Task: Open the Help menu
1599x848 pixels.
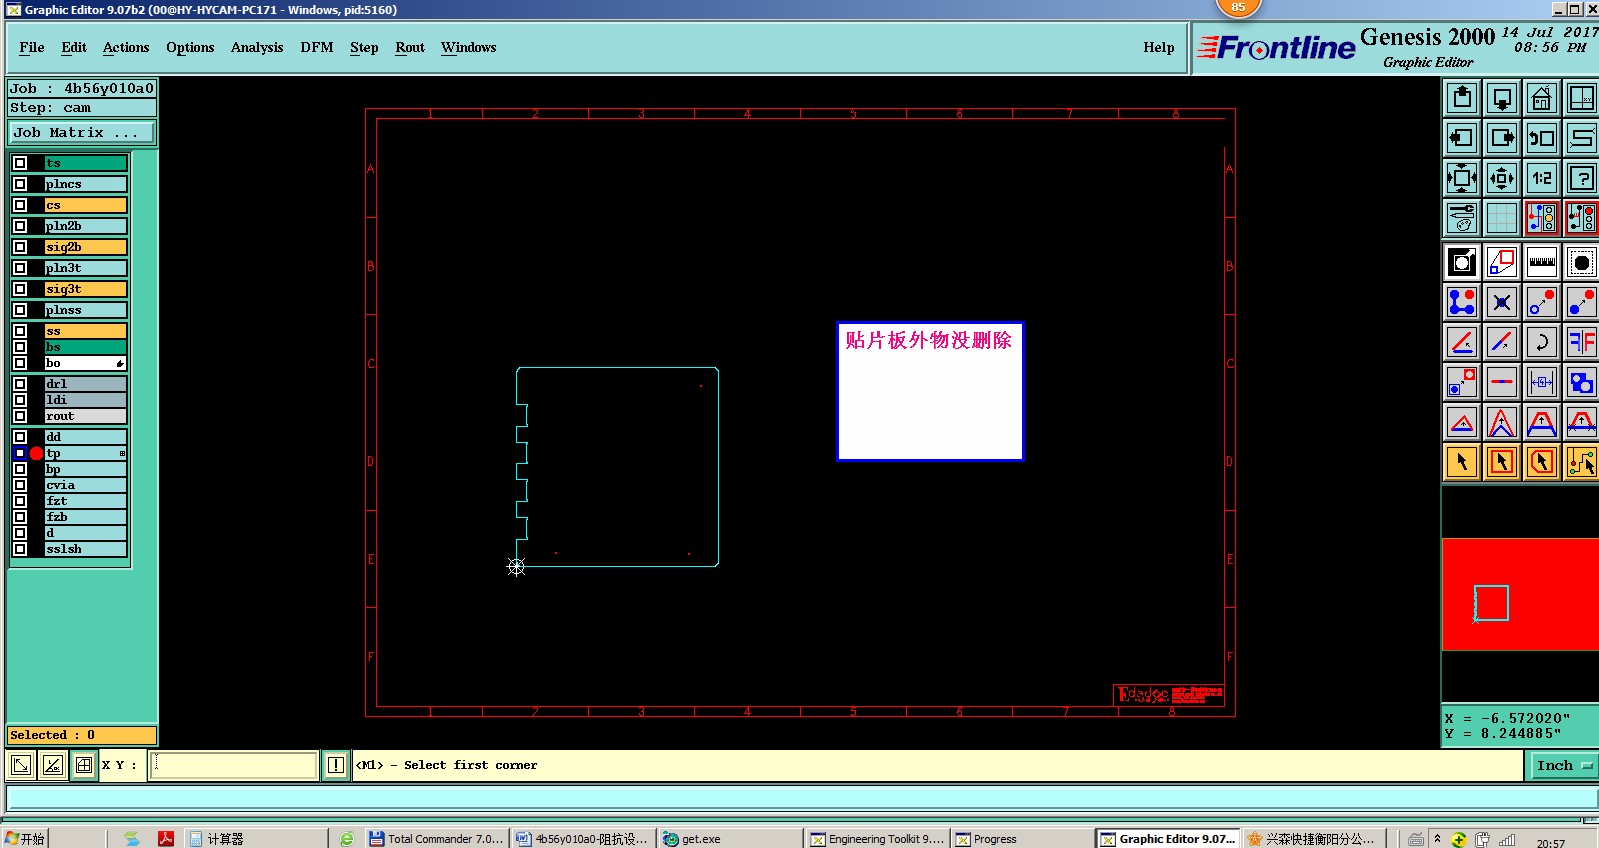Action: (x=1159, y=47)
